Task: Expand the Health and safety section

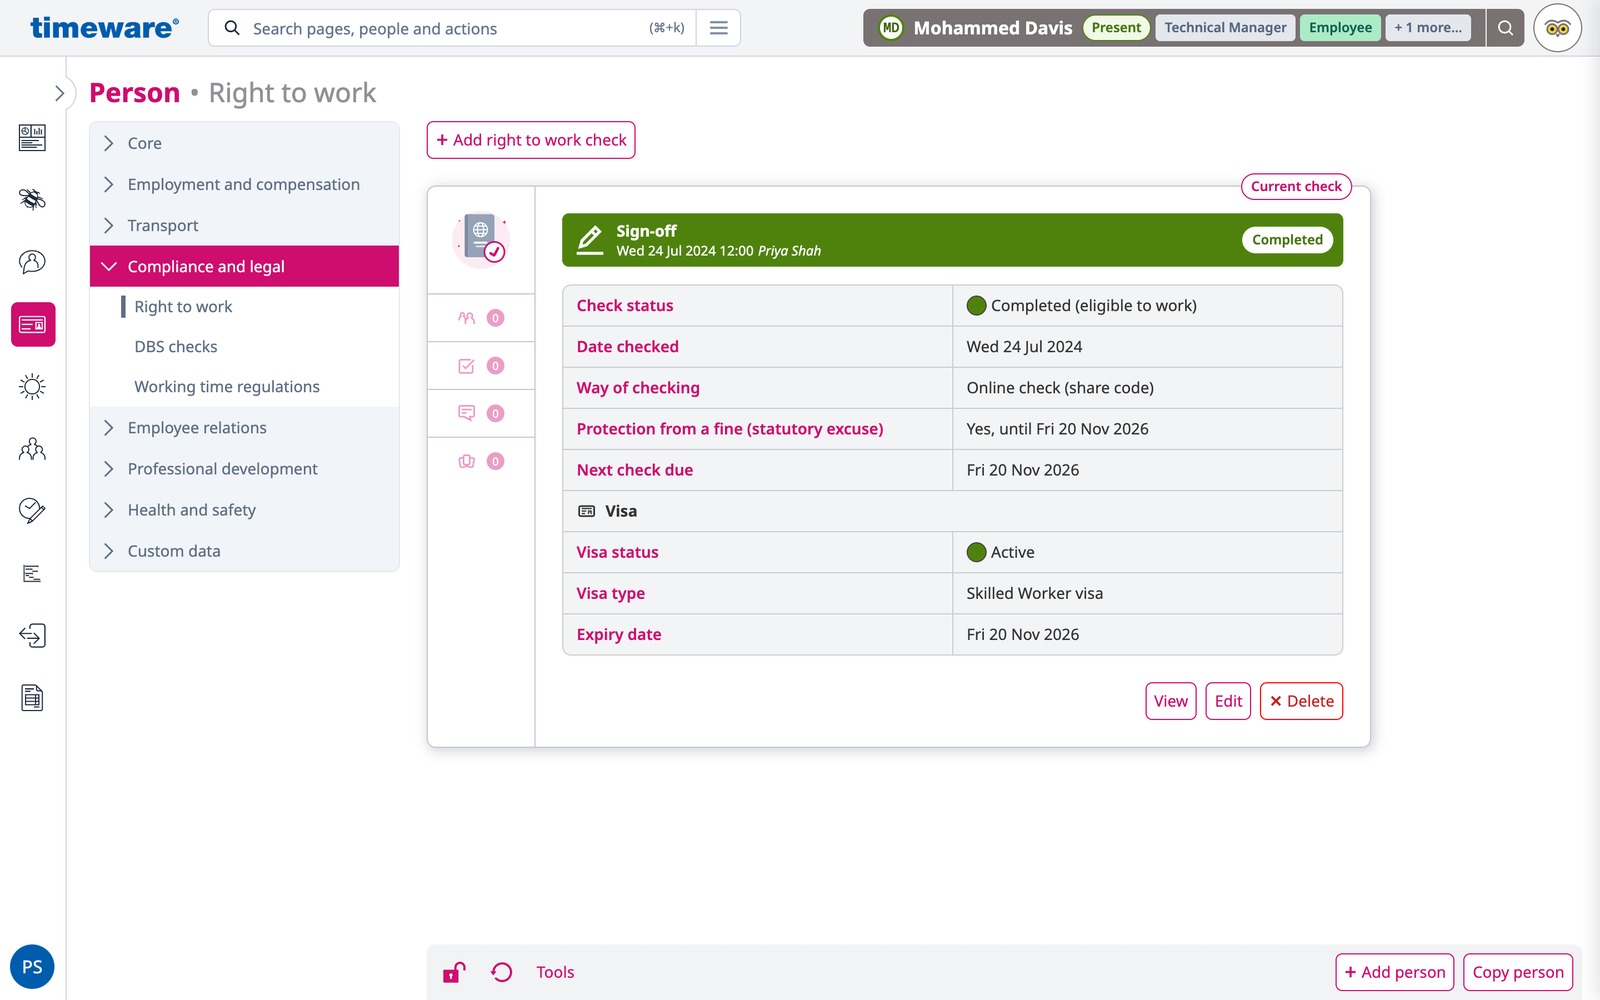Action: pos(244,510)
